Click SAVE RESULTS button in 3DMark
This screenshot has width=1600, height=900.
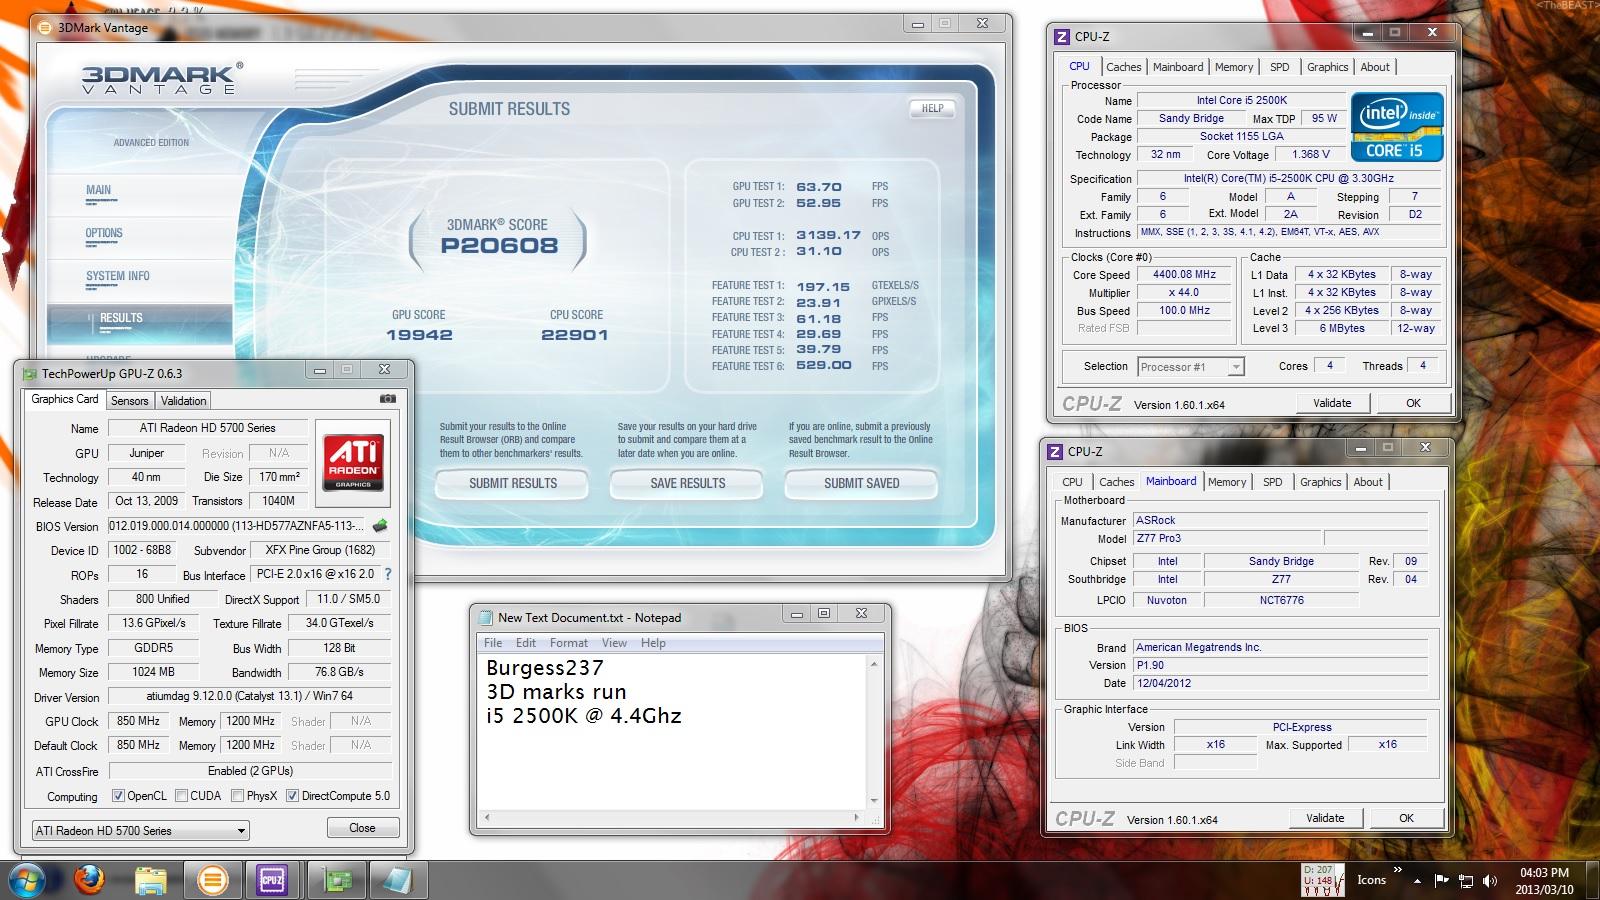(x=688, y=483)
